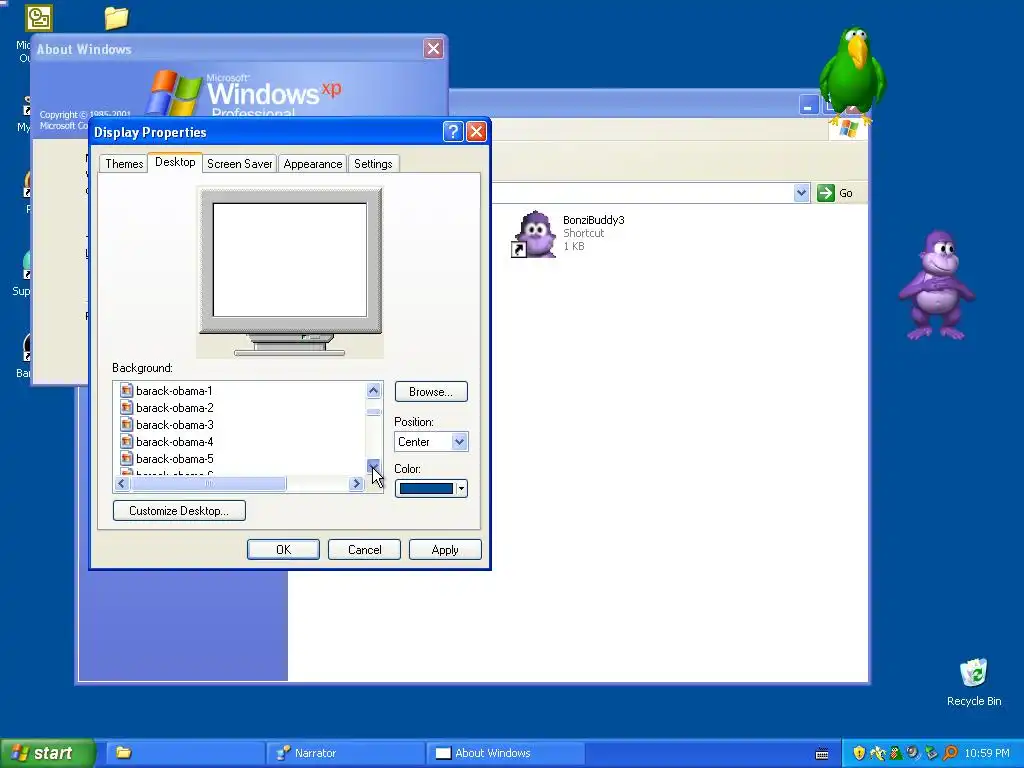Viewport: 1024px width, 768px height.
Task: Confirm with the OK button
Action: (283, 550)
